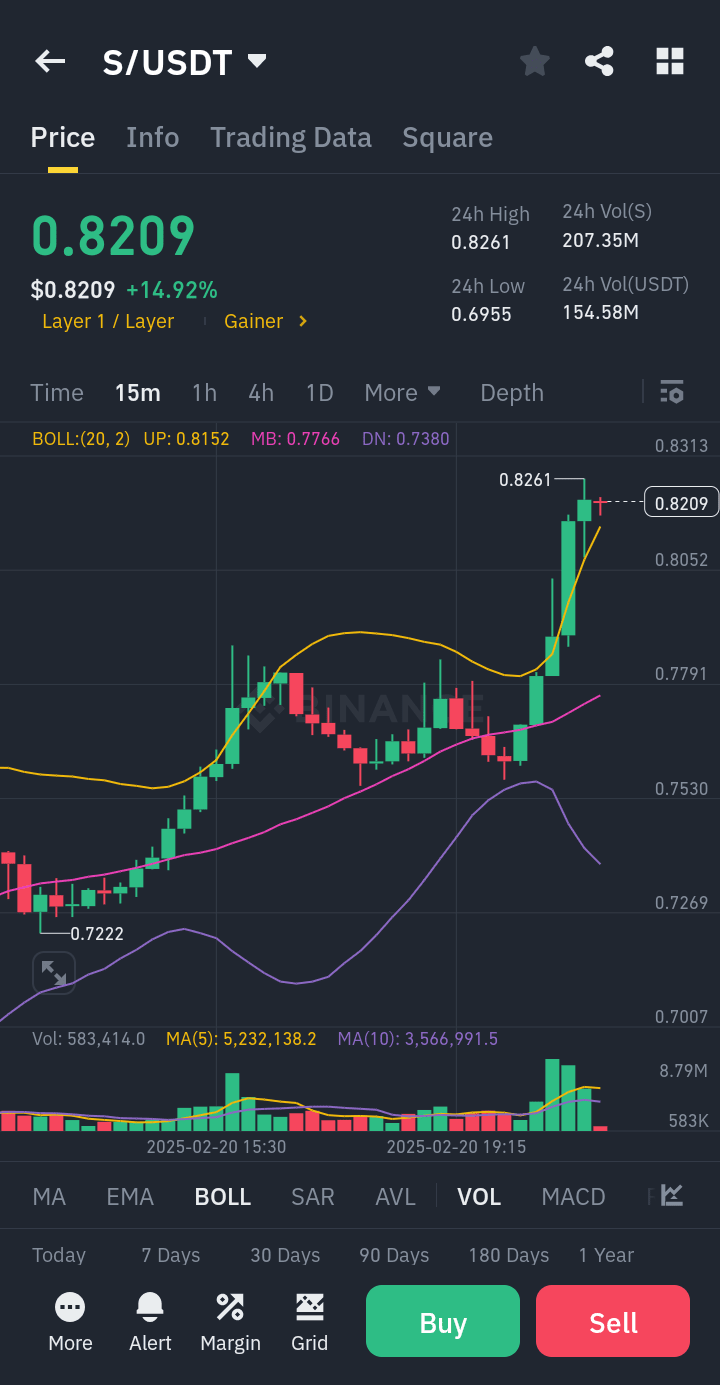Select the 1h interval
Viewport: 720px width, 1385px height.
(x=204, y=392)
